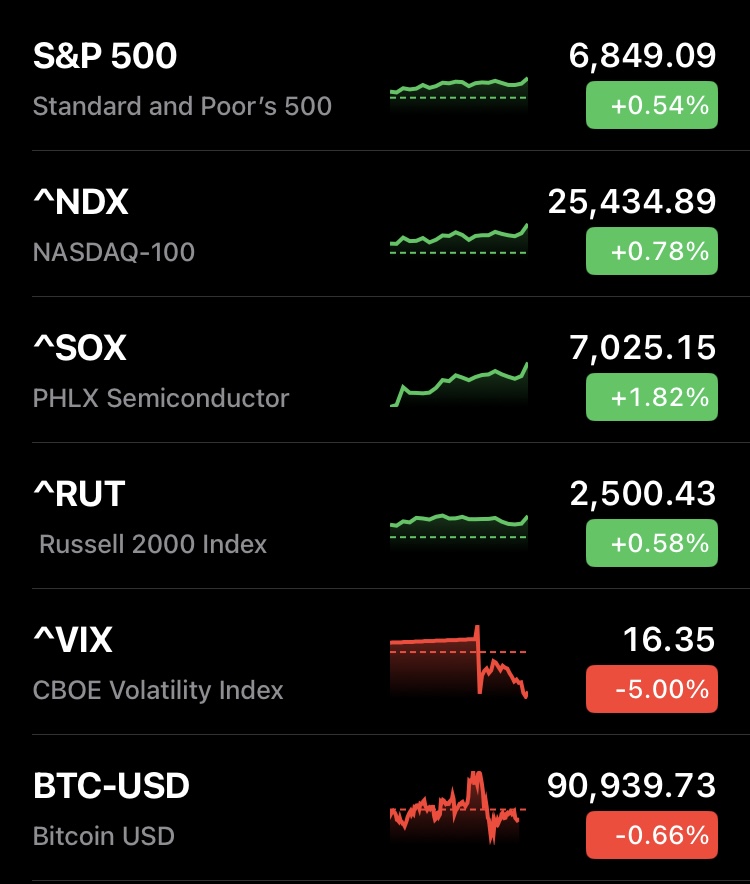Select the S&P 500 ticker title
This screenshot has height=884, width=750.
(x=105, y=56)
